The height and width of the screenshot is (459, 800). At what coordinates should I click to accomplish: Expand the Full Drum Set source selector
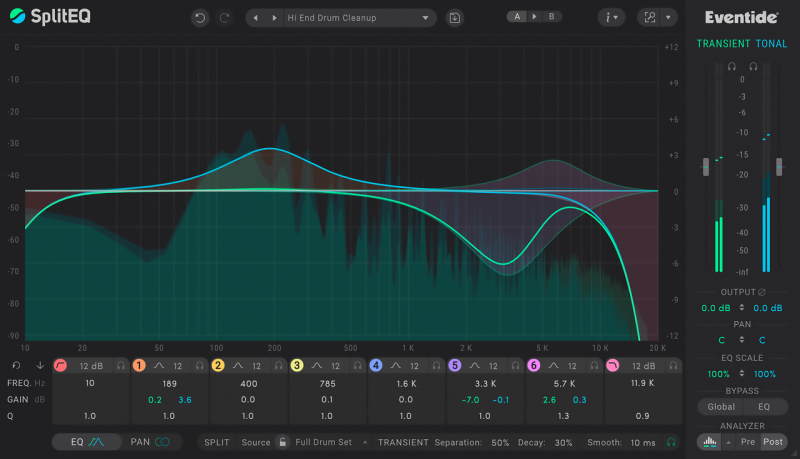click(364, 441)
